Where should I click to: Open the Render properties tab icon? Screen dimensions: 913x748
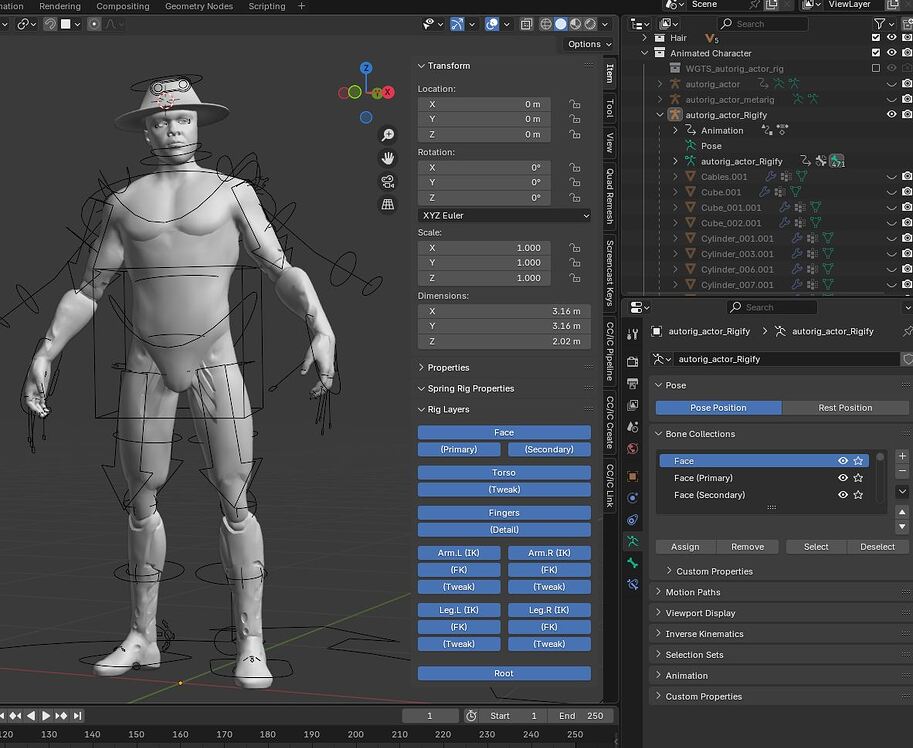pyautogui.click(x=633, y=361)
